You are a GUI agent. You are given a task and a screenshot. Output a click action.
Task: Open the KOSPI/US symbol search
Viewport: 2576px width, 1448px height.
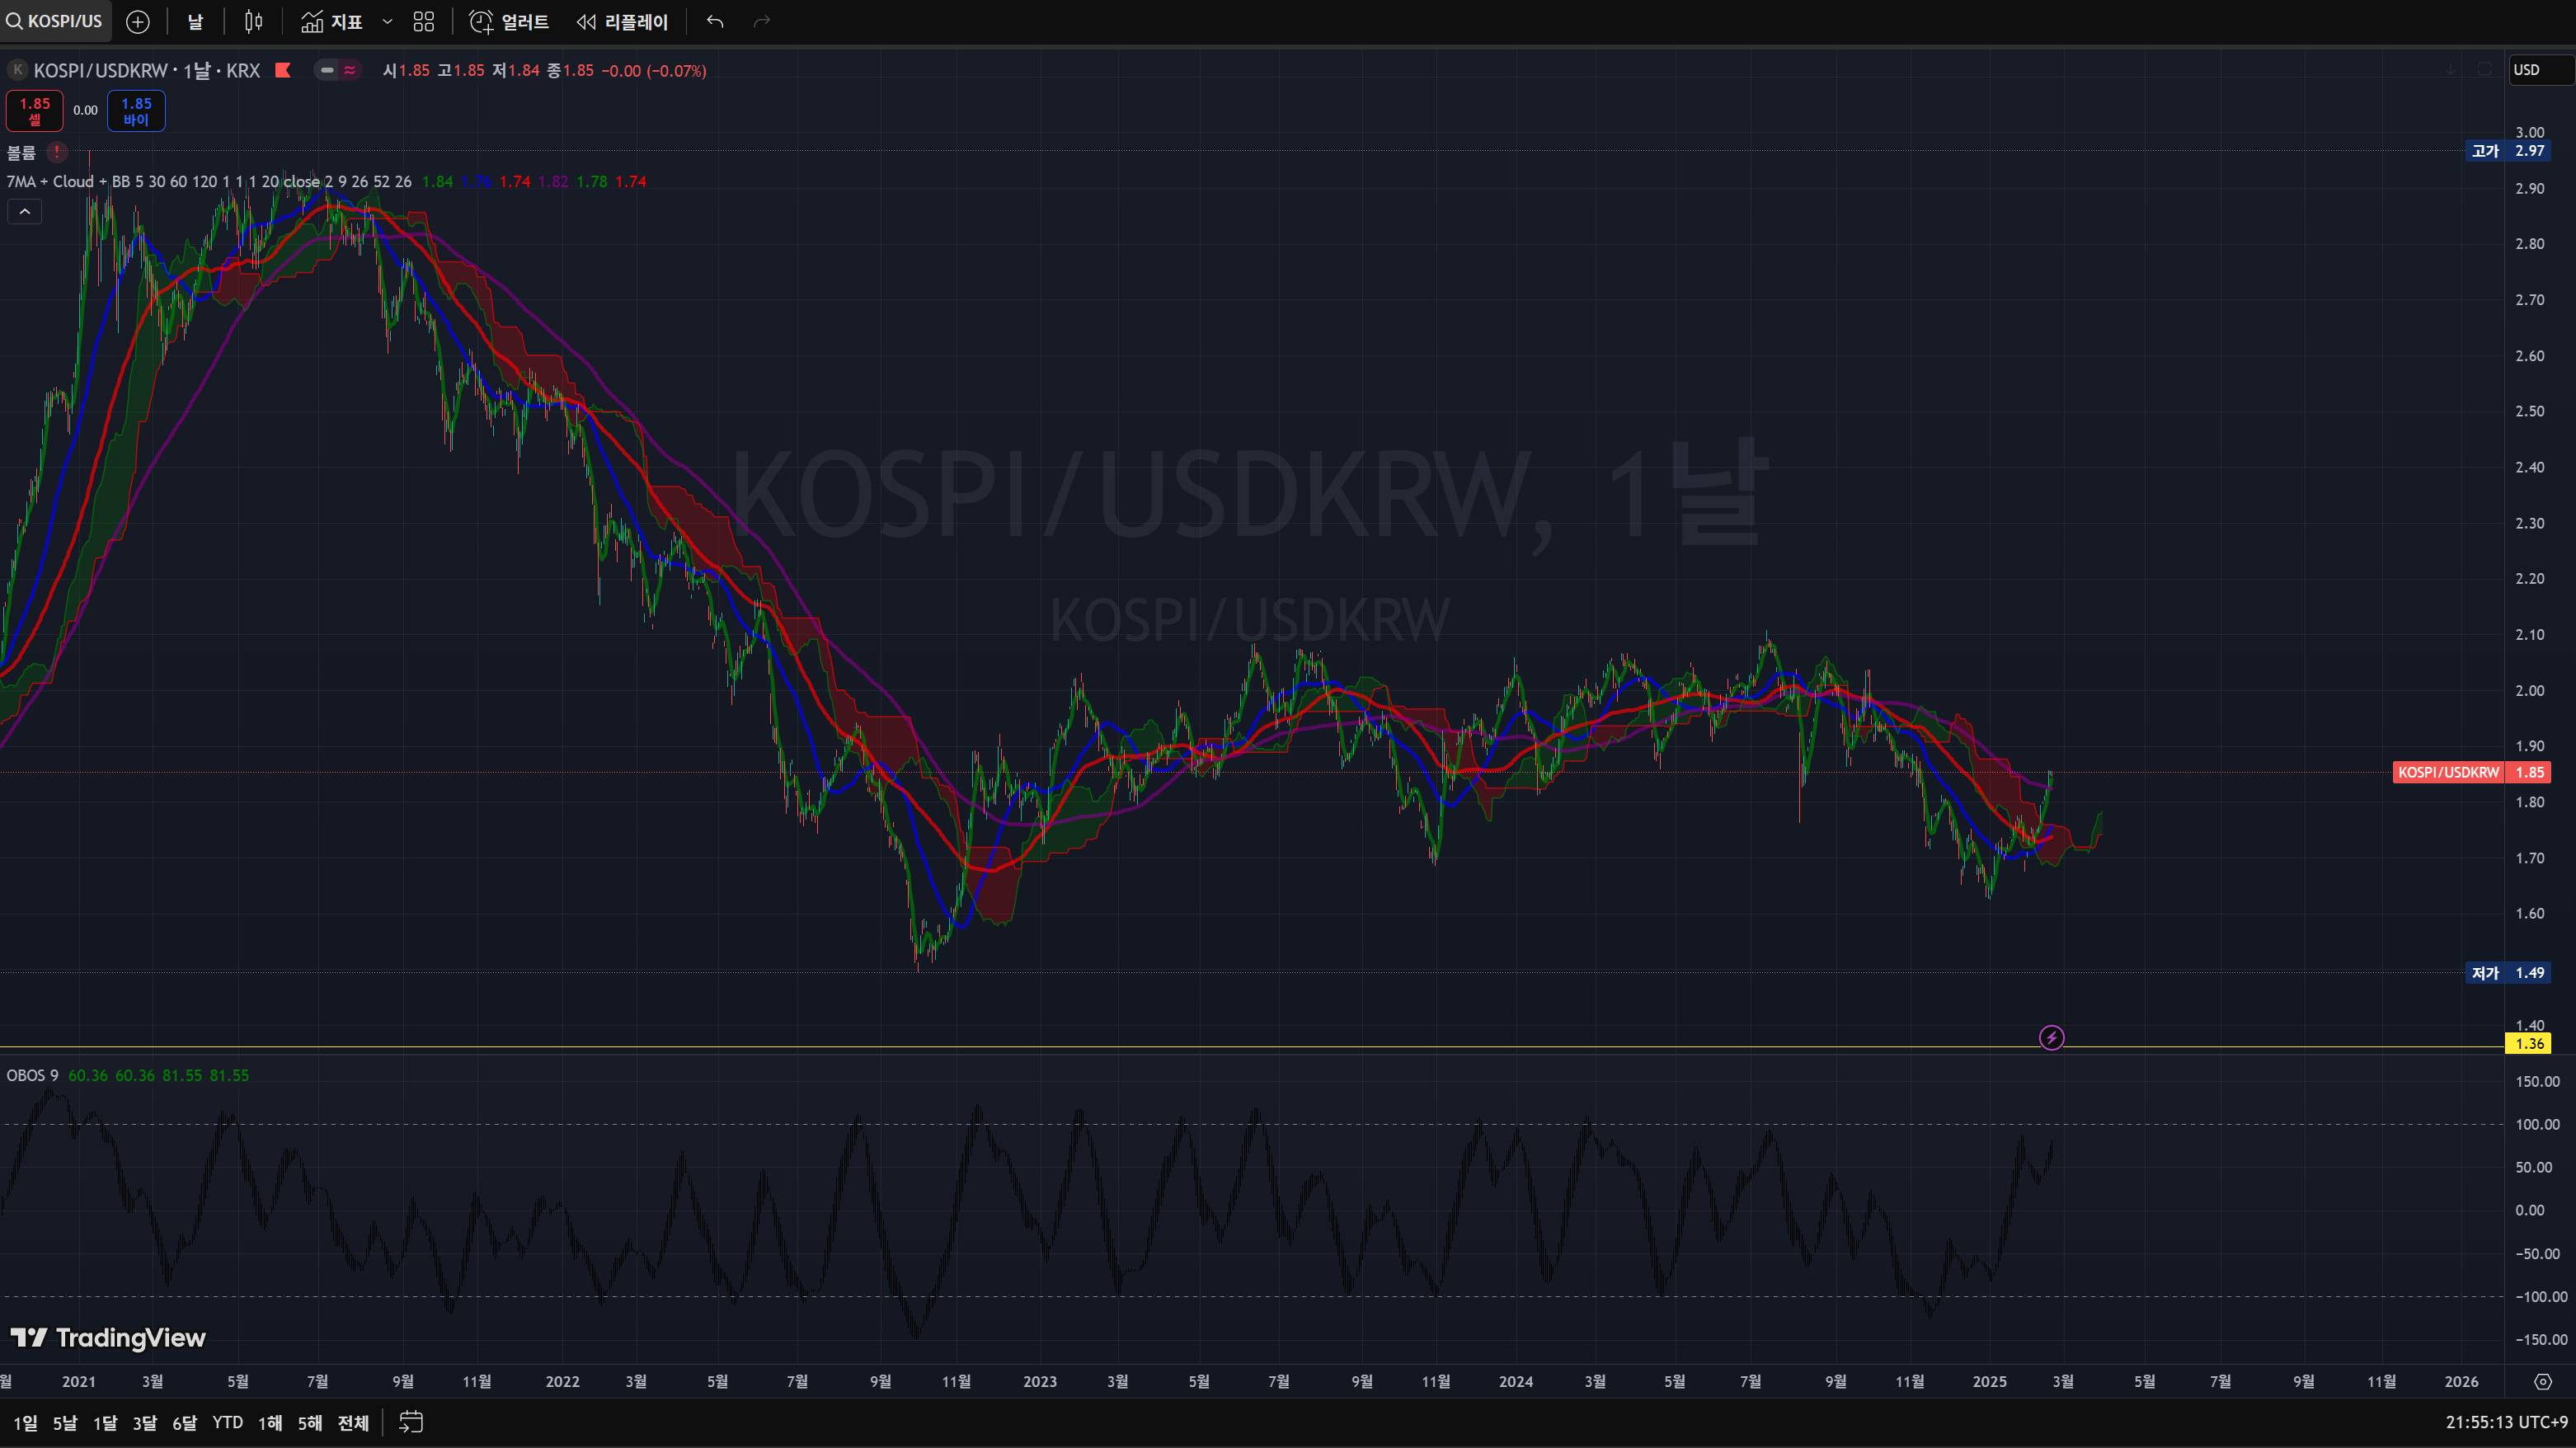click(x=55, y=21)
